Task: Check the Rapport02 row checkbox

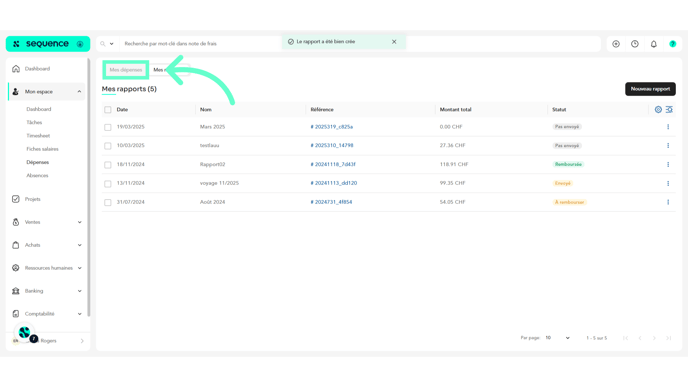Action: pos(108,165)
